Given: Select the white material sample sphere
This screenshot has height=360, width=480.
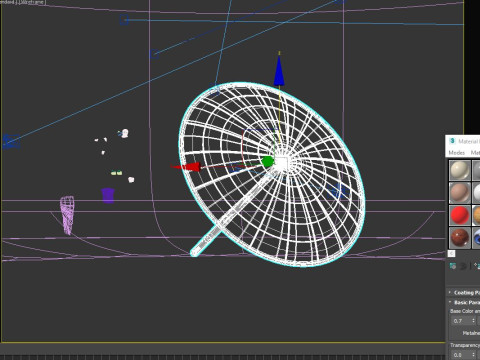Looking at the screenshot, I should 477,193.
